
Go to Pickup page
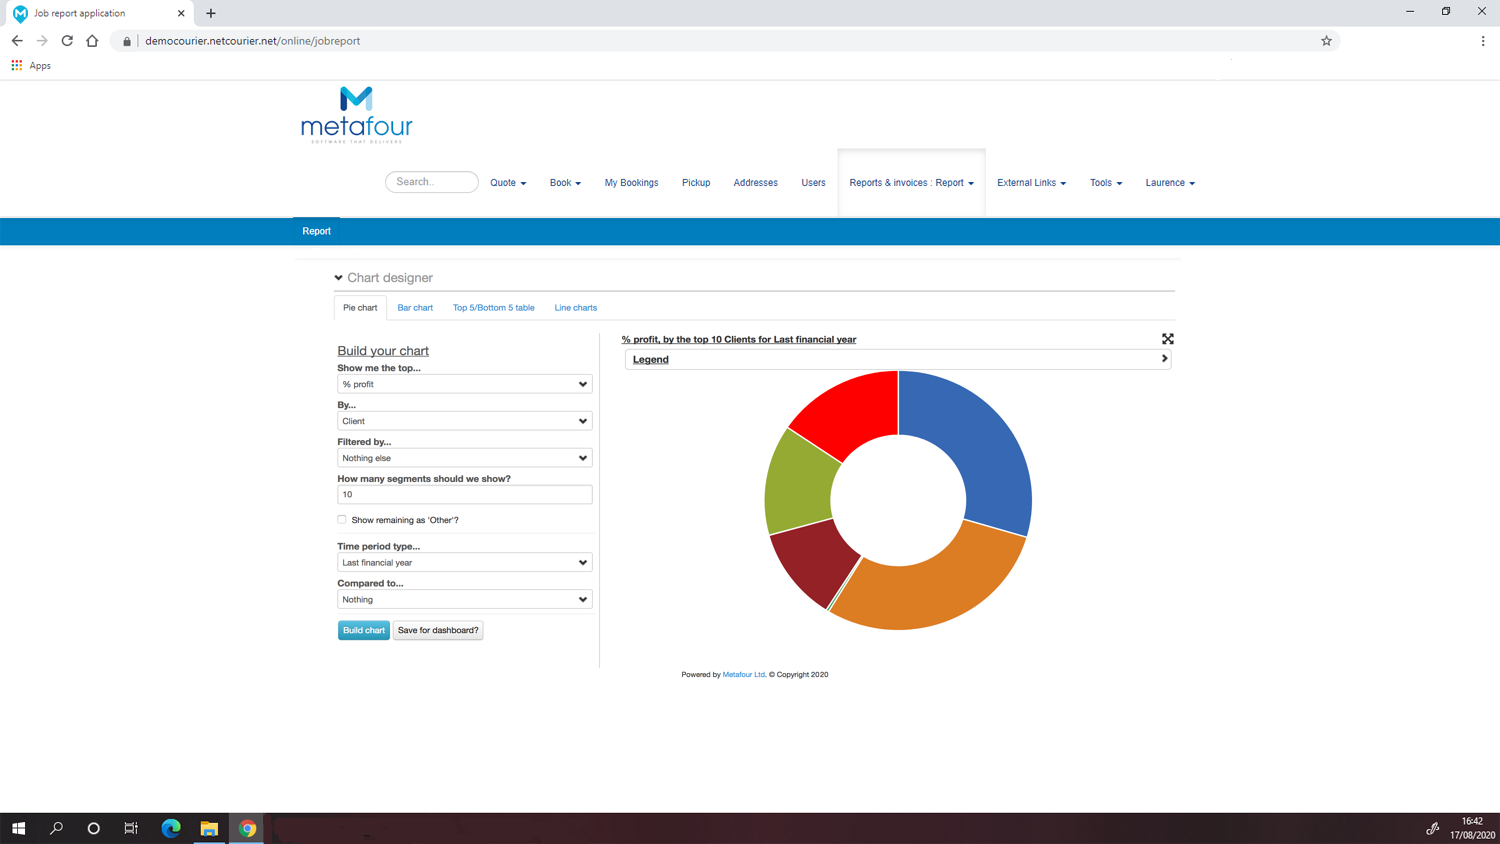click(x=696, y=183)
